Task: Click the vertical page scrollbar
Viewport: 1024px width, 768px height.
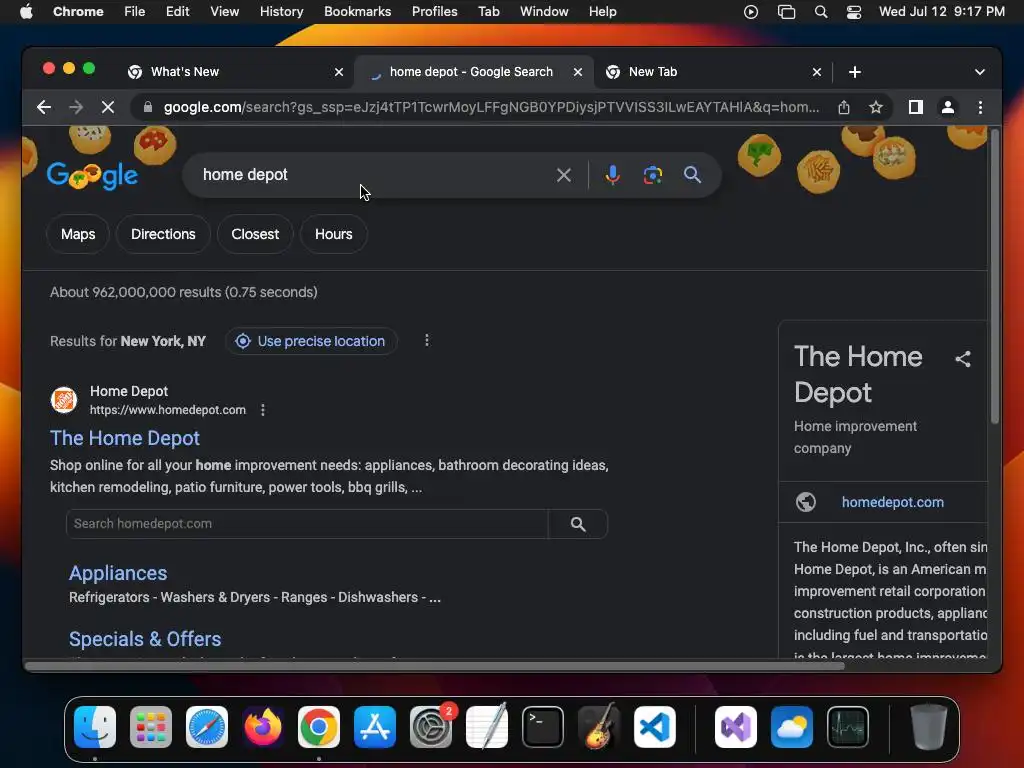Action: [x=995, y=278]
